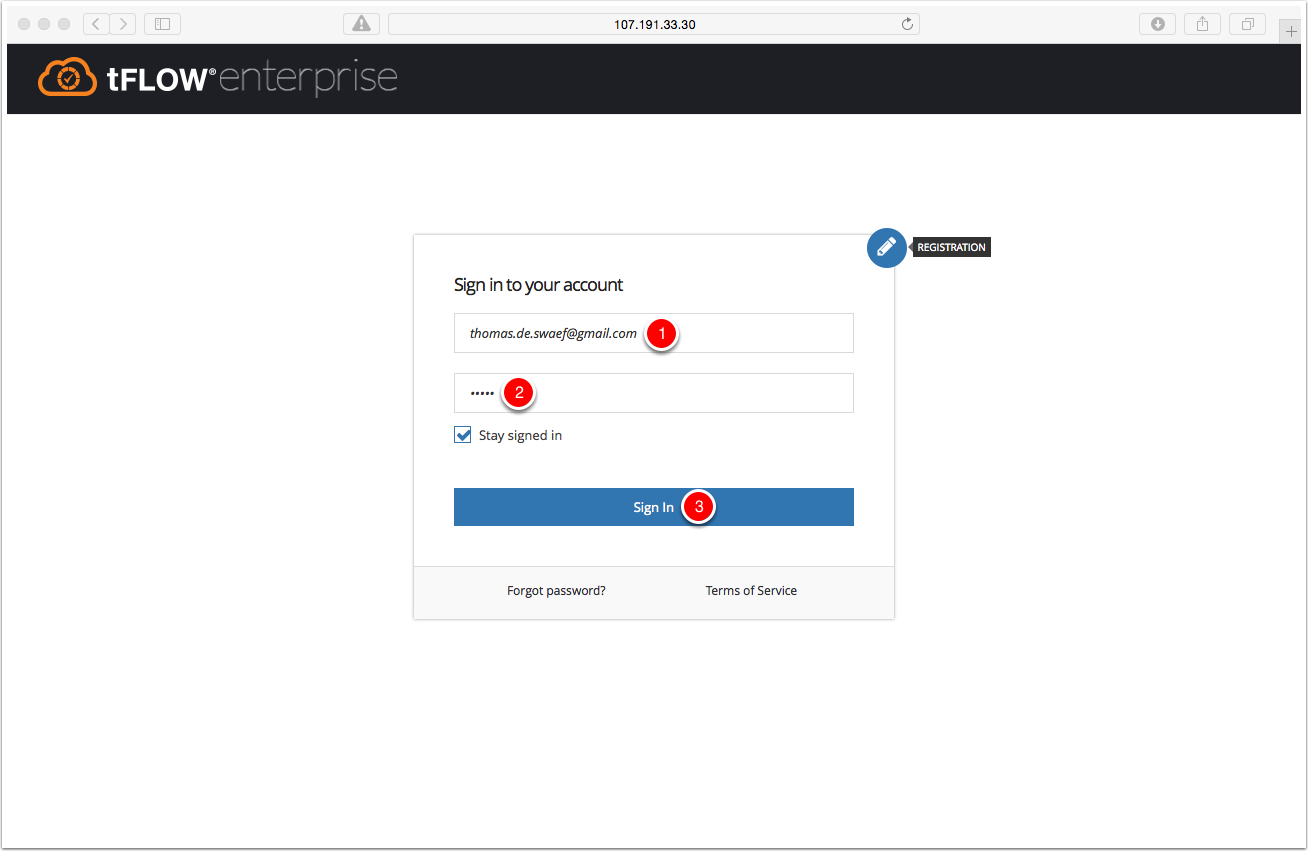Screen dimensions: 1308x851
Task: Click the tFLOW enterprise logo
Action: click(218, 78)
